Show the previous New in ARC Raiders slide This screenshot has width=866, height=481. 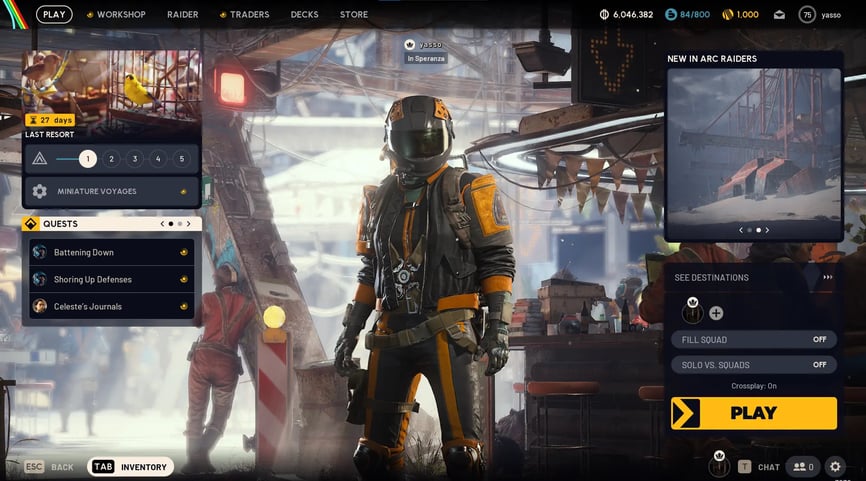point(741,230)
